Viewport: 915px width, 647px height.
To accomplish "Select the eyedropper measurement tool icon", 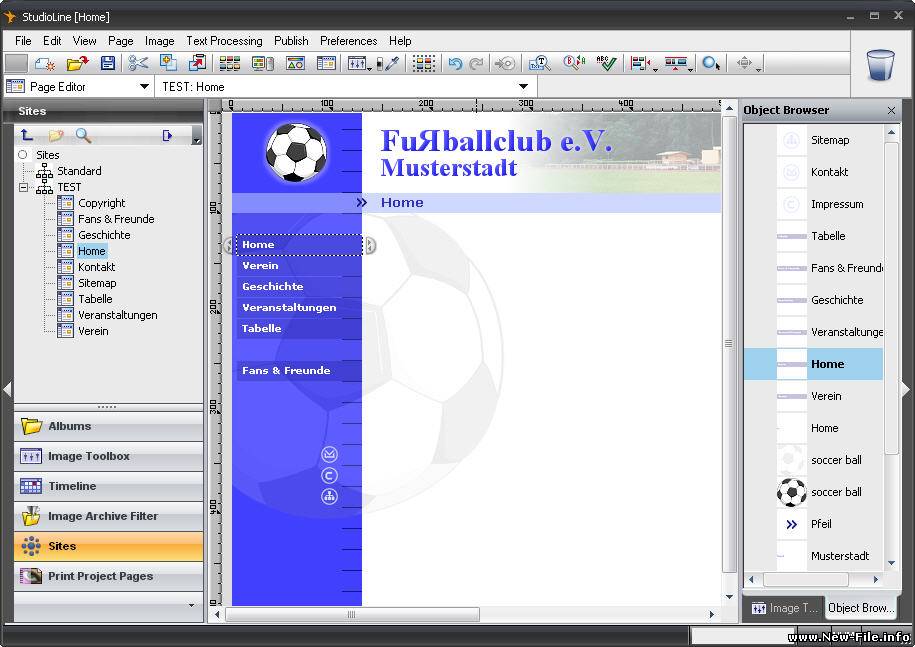I will click(391, 62).
